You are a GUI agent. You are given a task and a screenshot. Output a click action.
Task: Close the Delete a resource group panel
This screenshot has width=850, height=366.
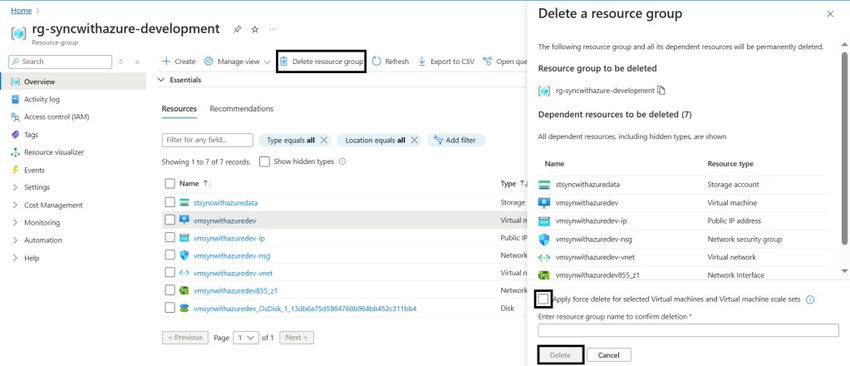pos(830,15)
